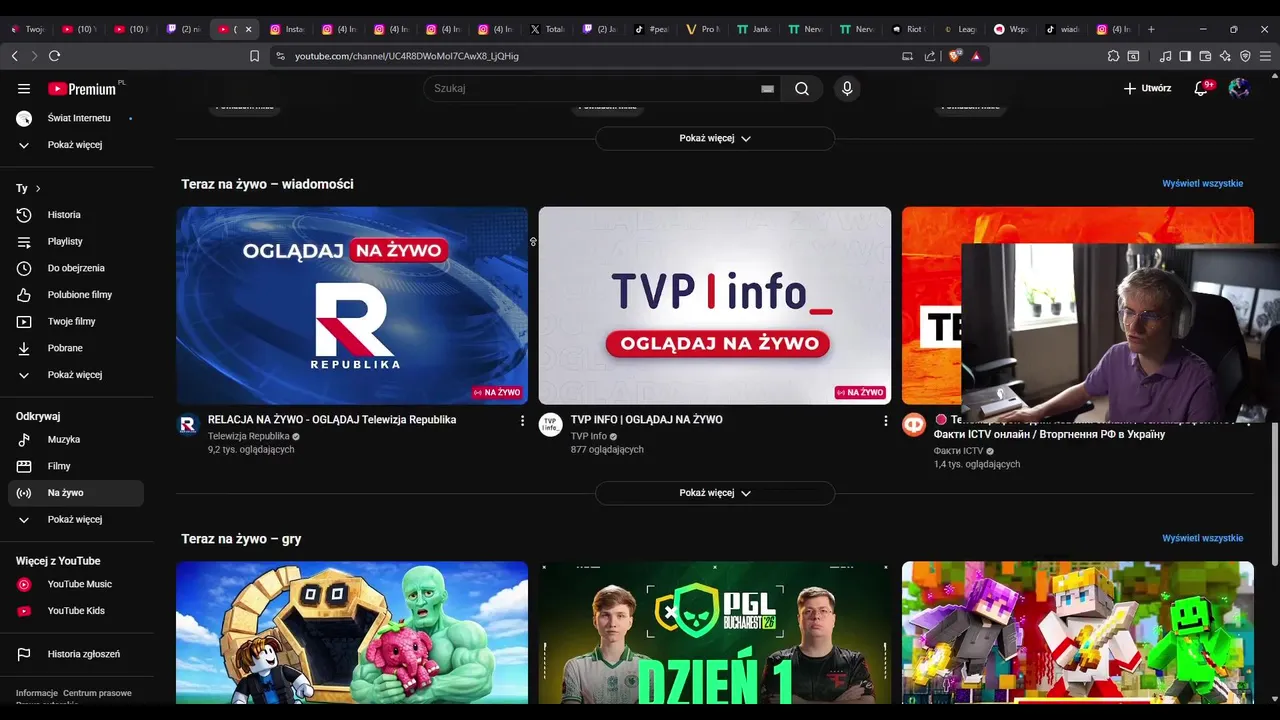1280x720 pixels.
Task: Click the page vertical scrollbar thumb
Action: pyautogui.click(x=1274, y=493)
